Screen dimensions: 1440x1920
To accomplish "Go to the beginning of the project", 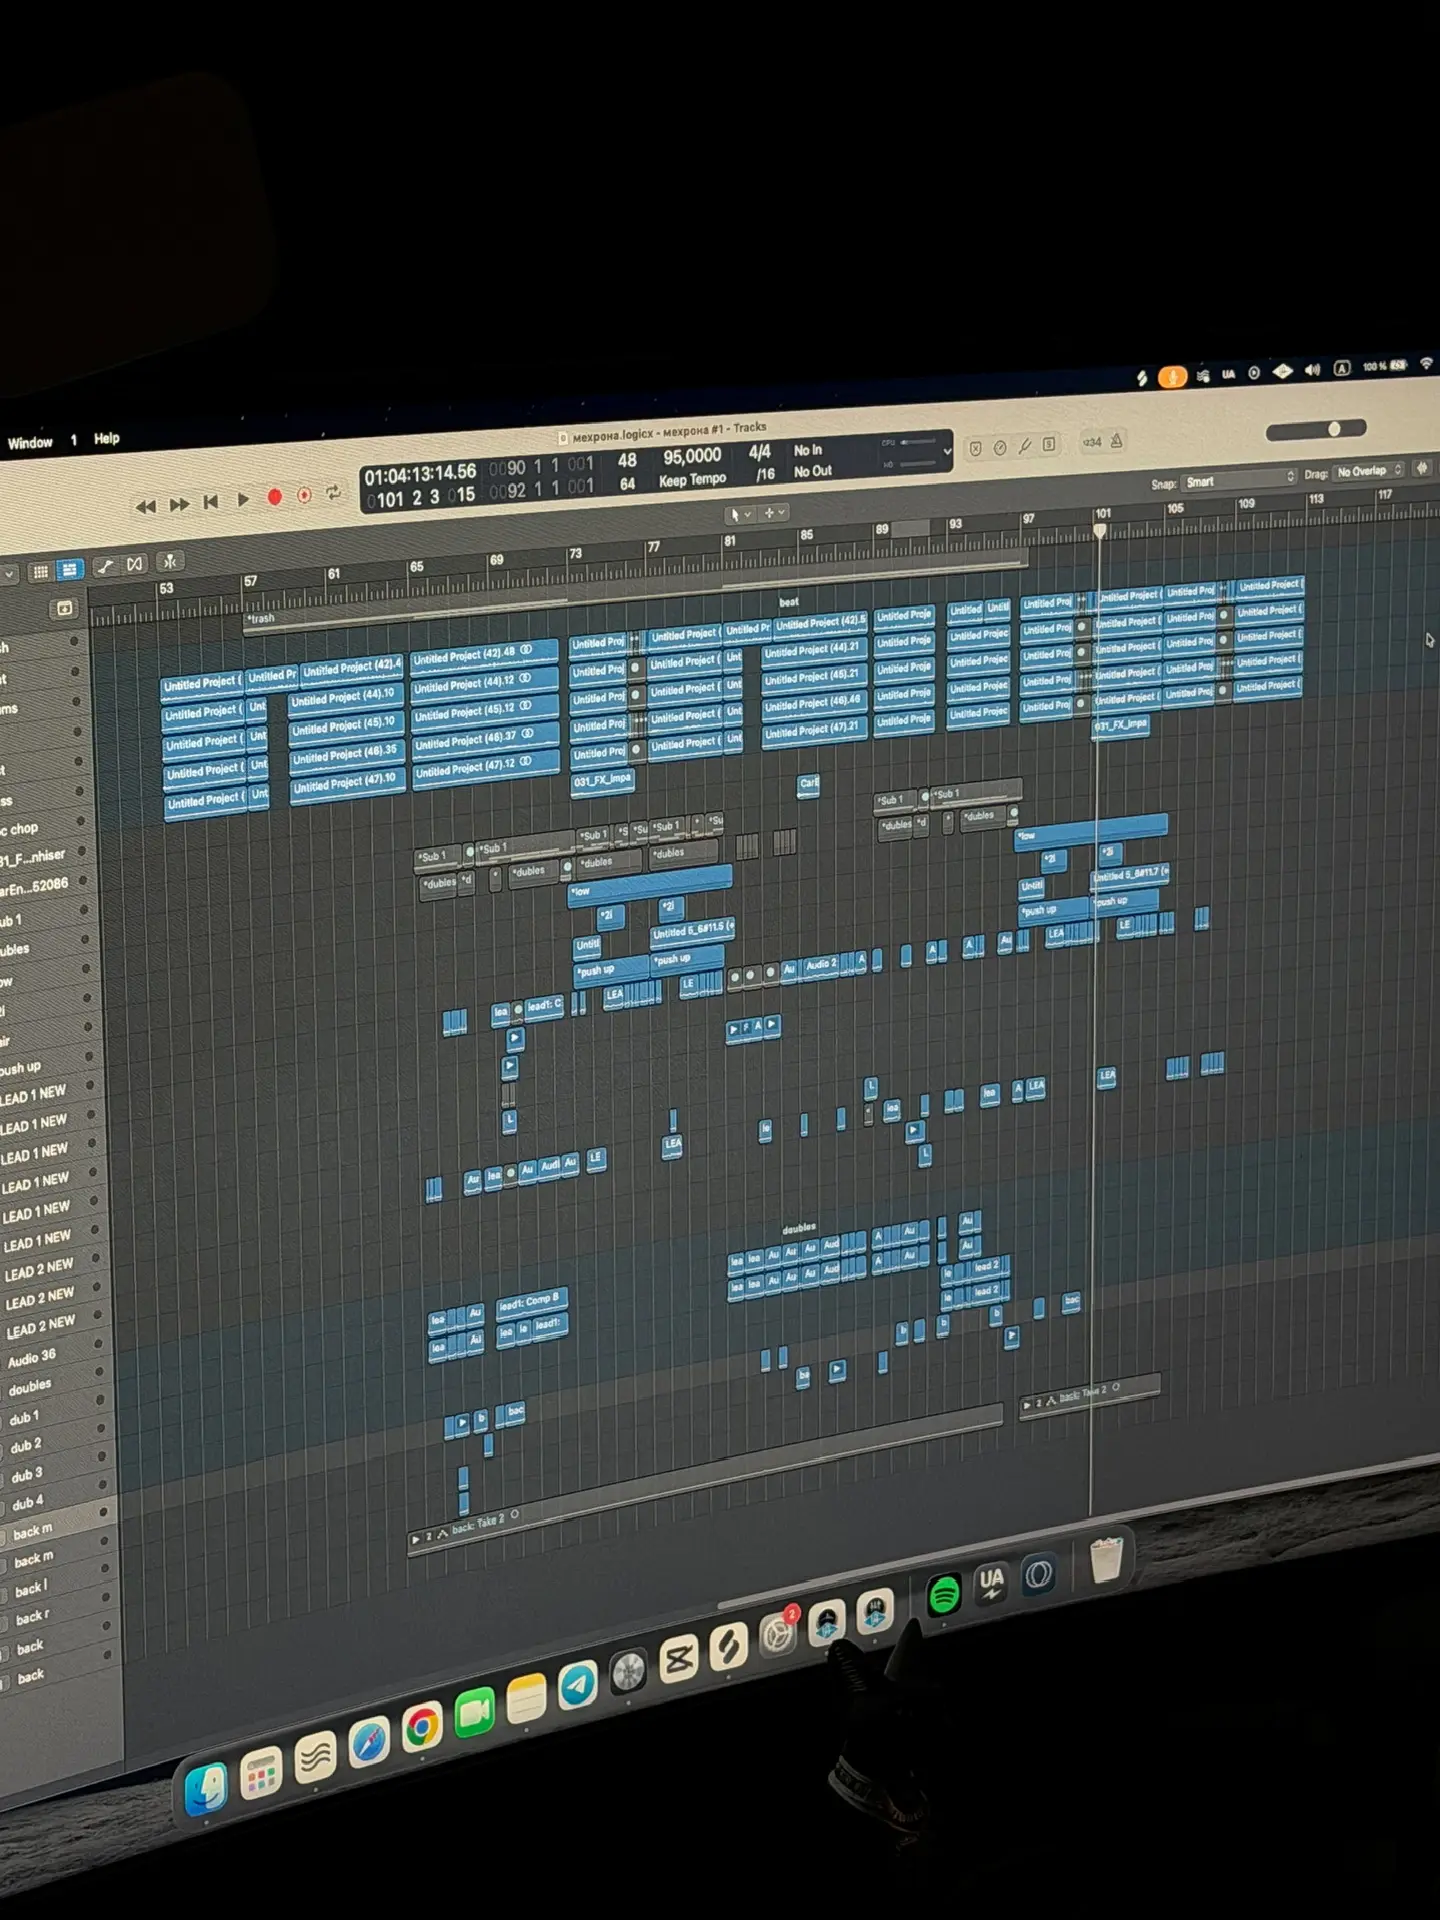I will [x=211, y=502].
